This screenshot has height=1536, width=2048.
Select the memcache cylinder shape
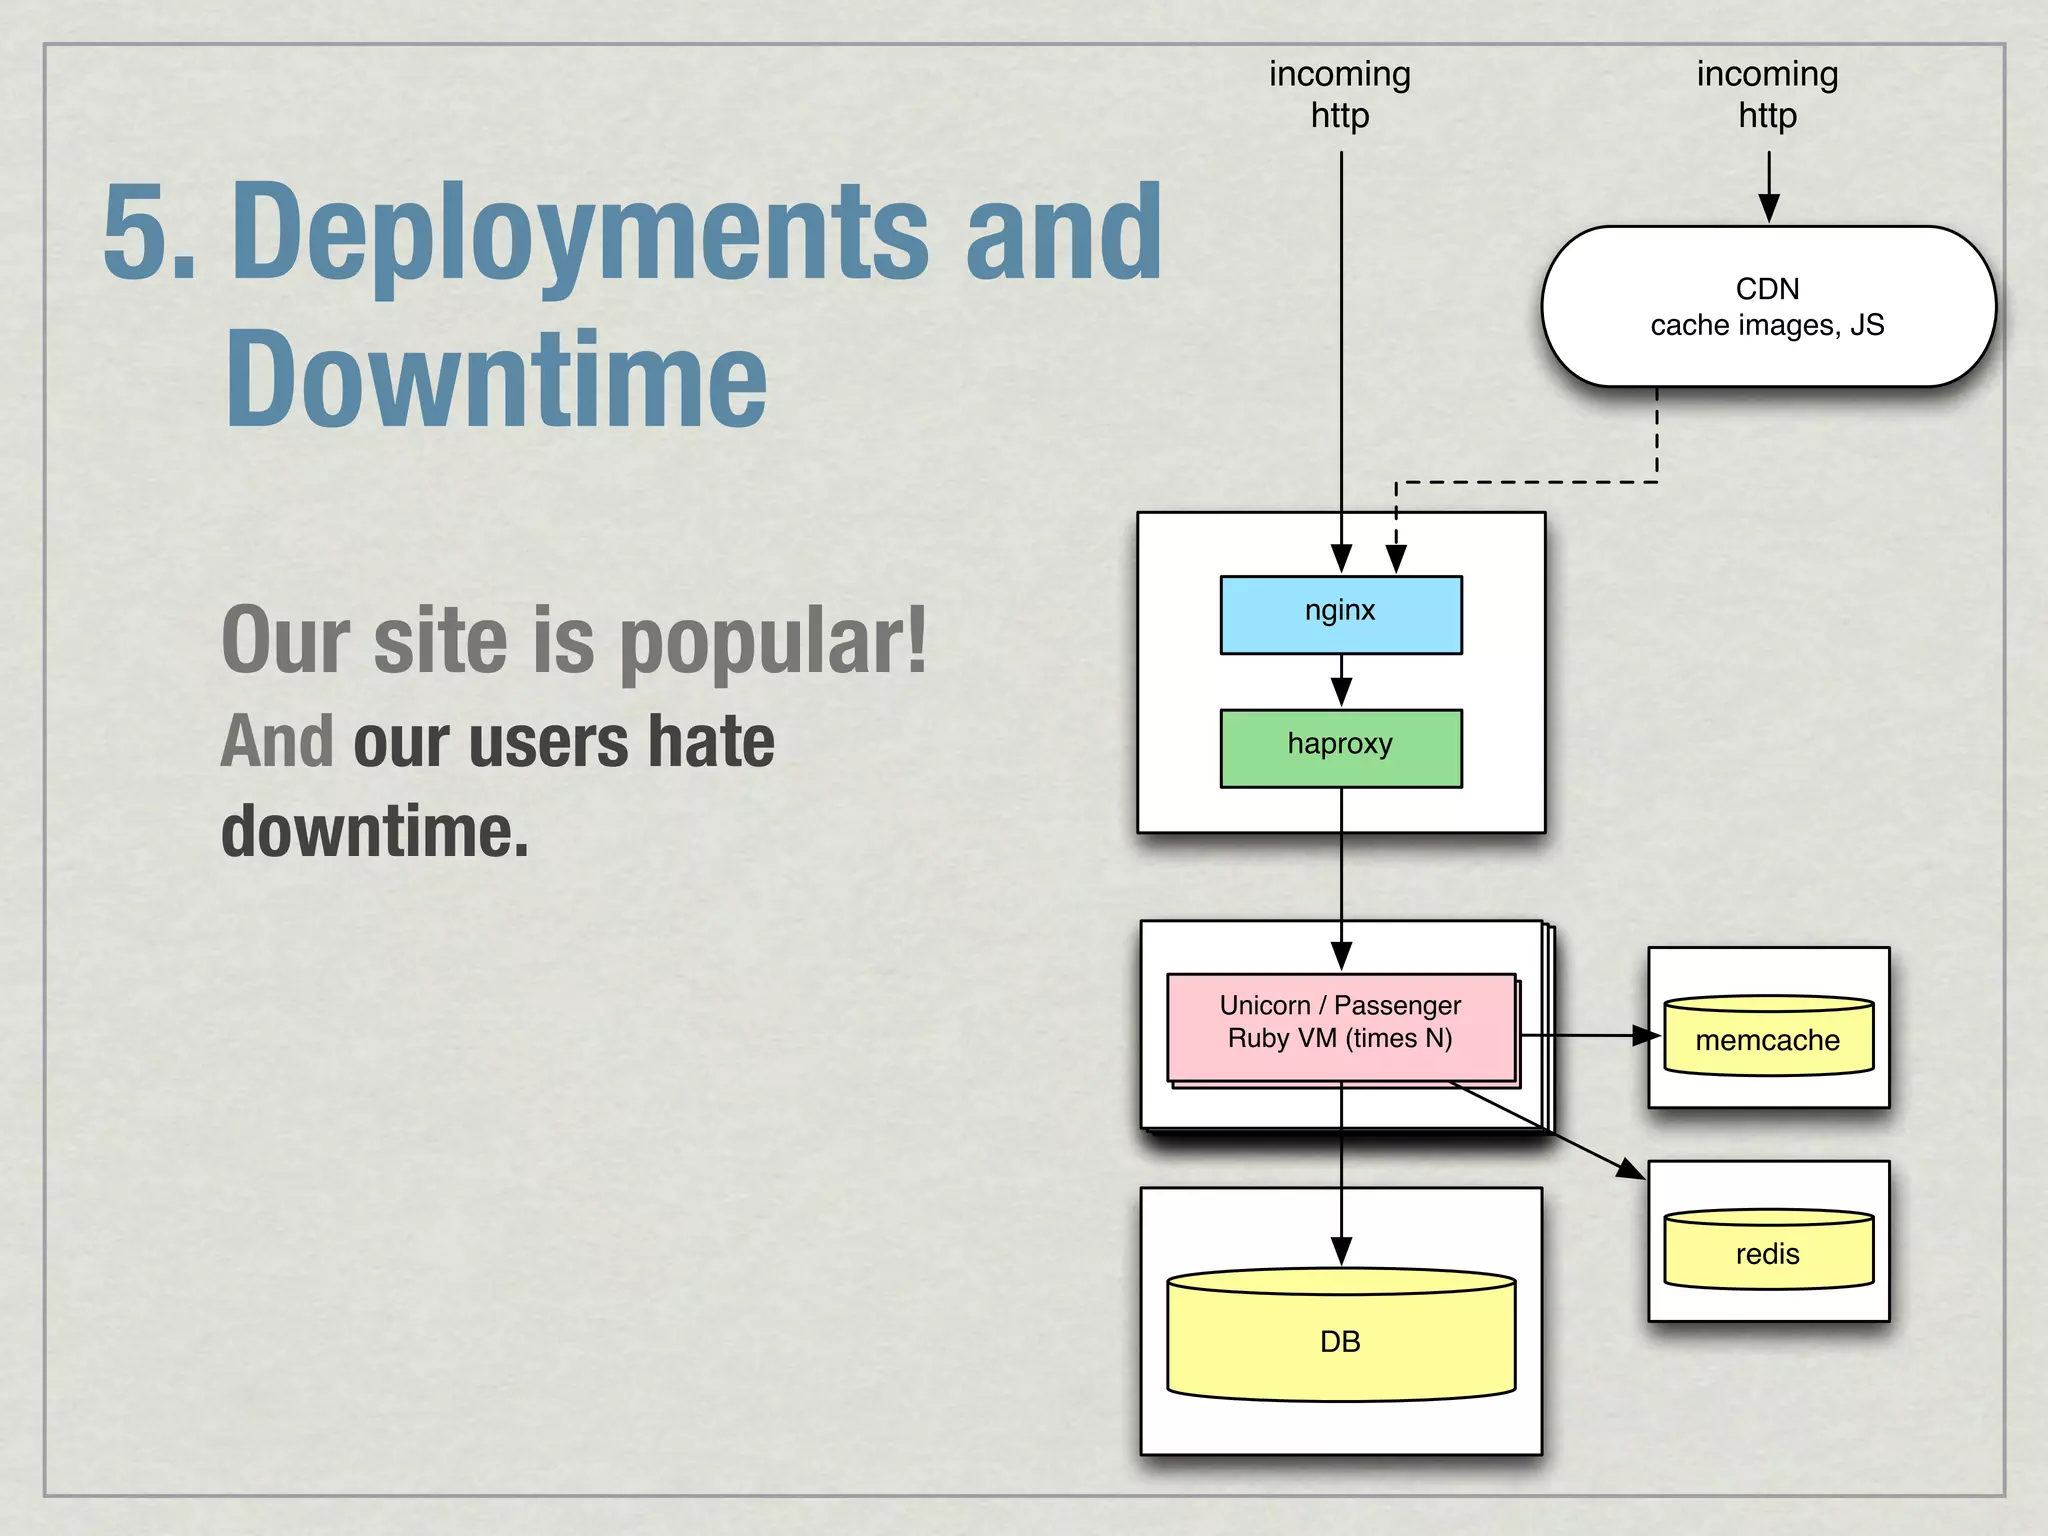1767,1036
